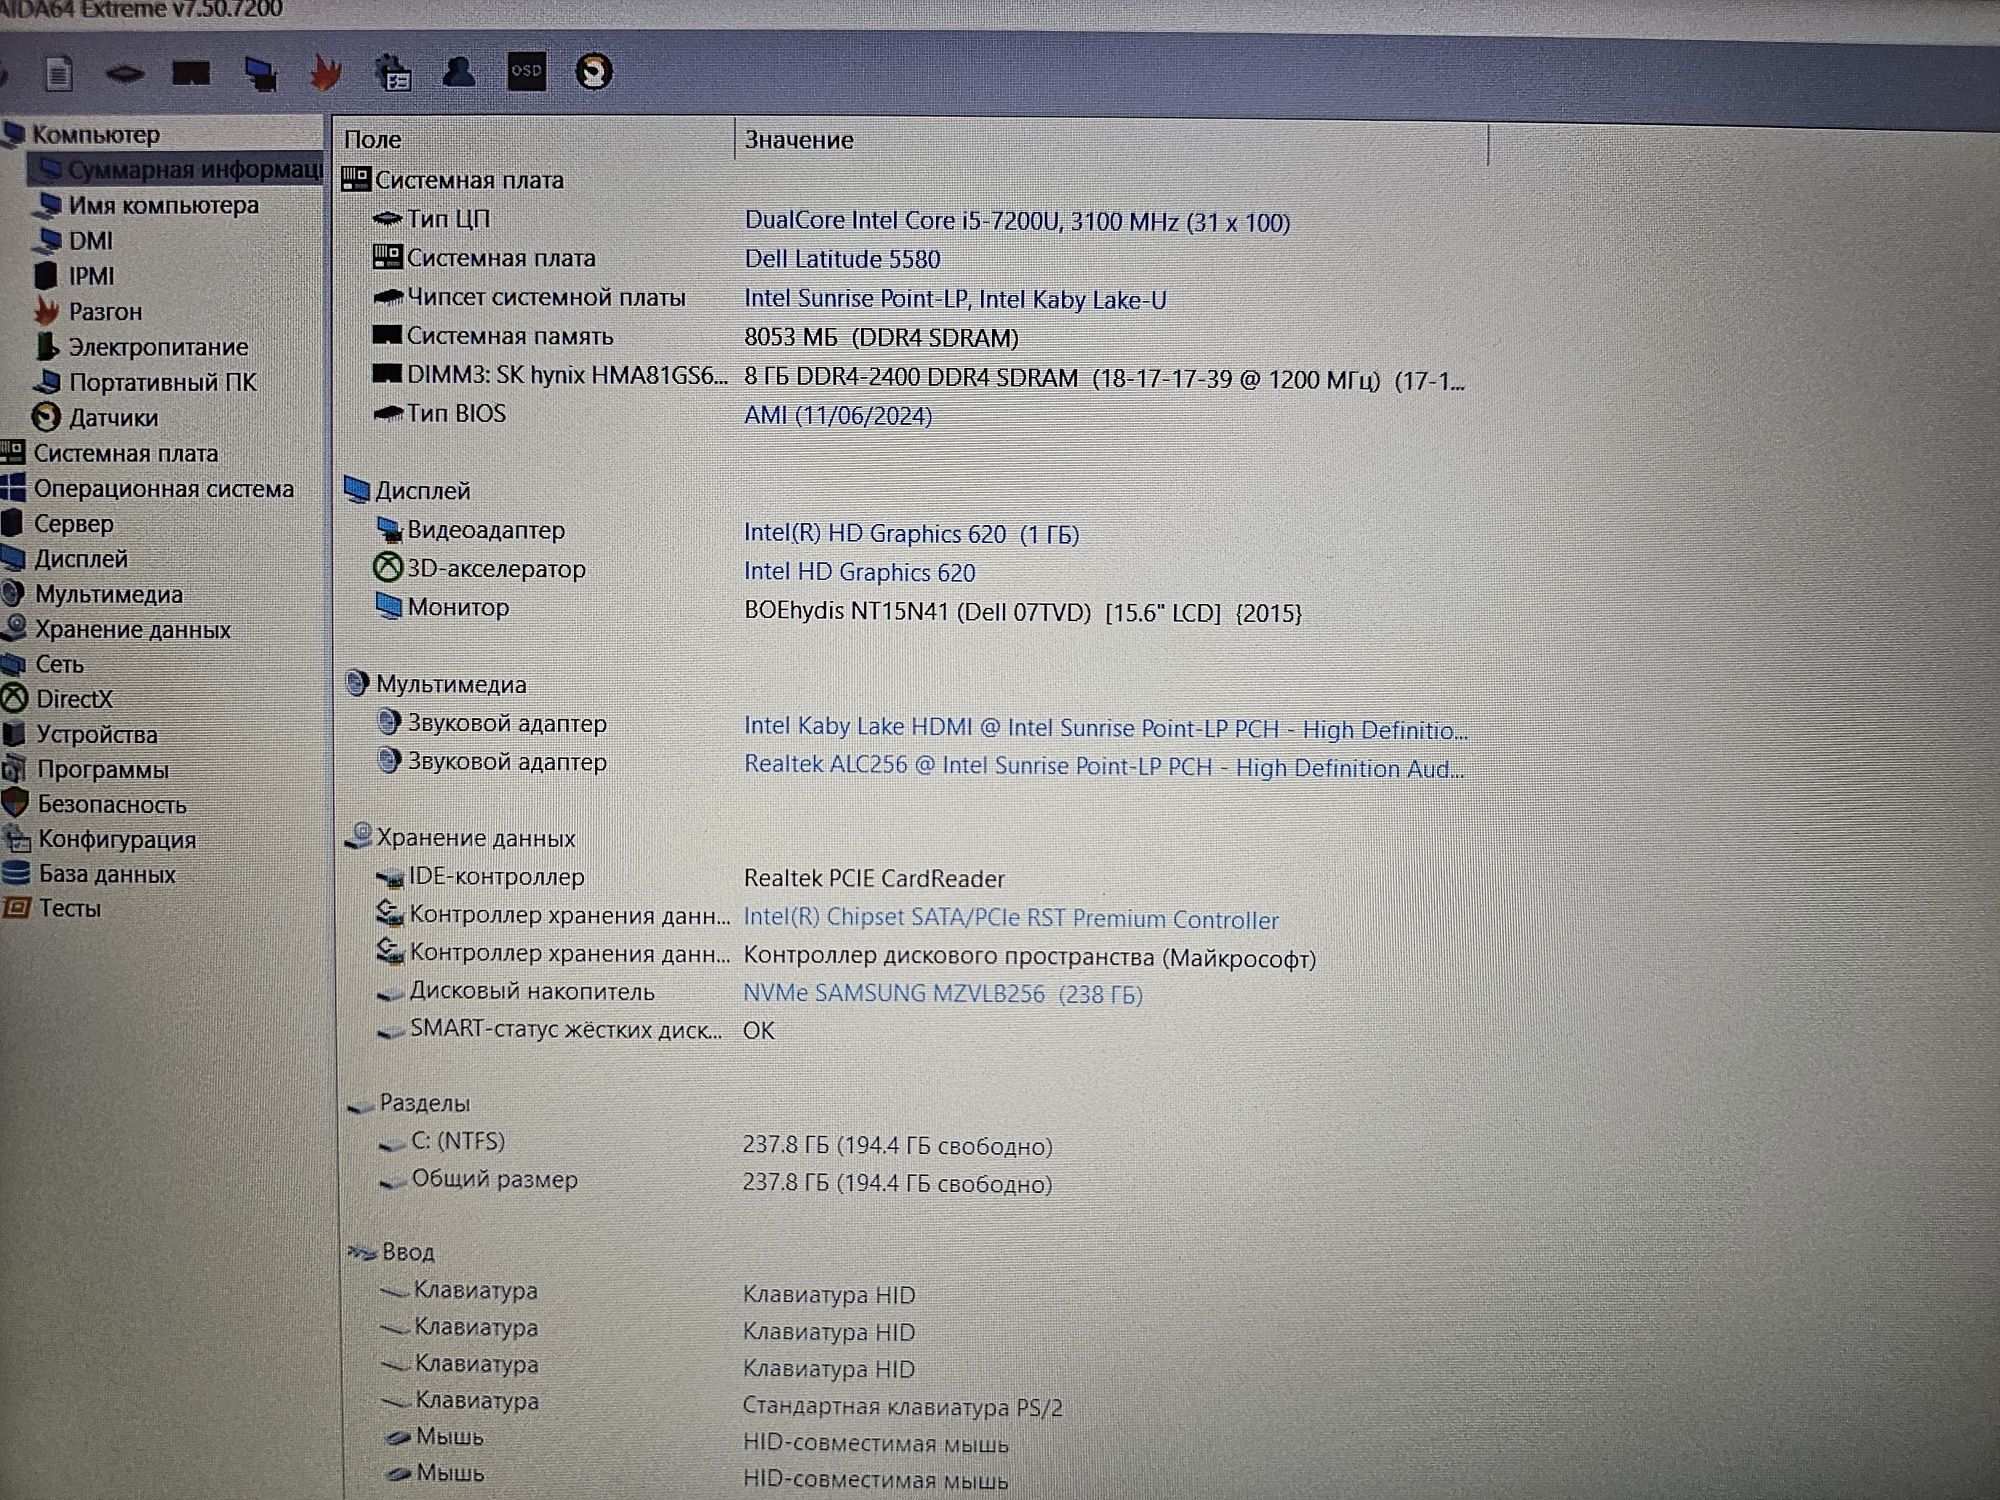Select the SMART-статус жёстких дисков row

click(x=575, y=1030)
